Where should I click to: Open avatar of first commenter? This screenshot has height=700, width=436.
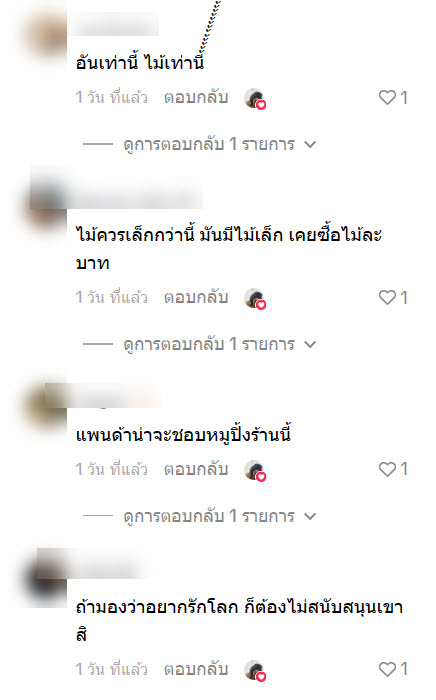coord(46,33)
